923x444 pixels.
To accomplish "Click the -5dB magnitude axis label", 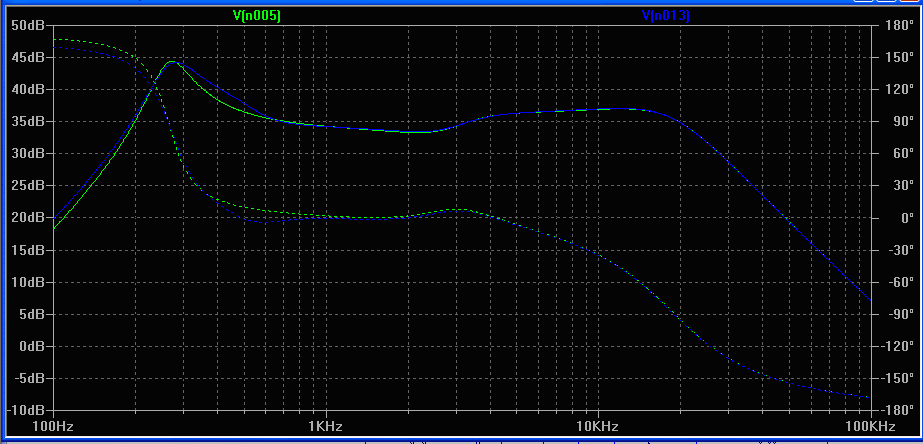I will 29,378.
